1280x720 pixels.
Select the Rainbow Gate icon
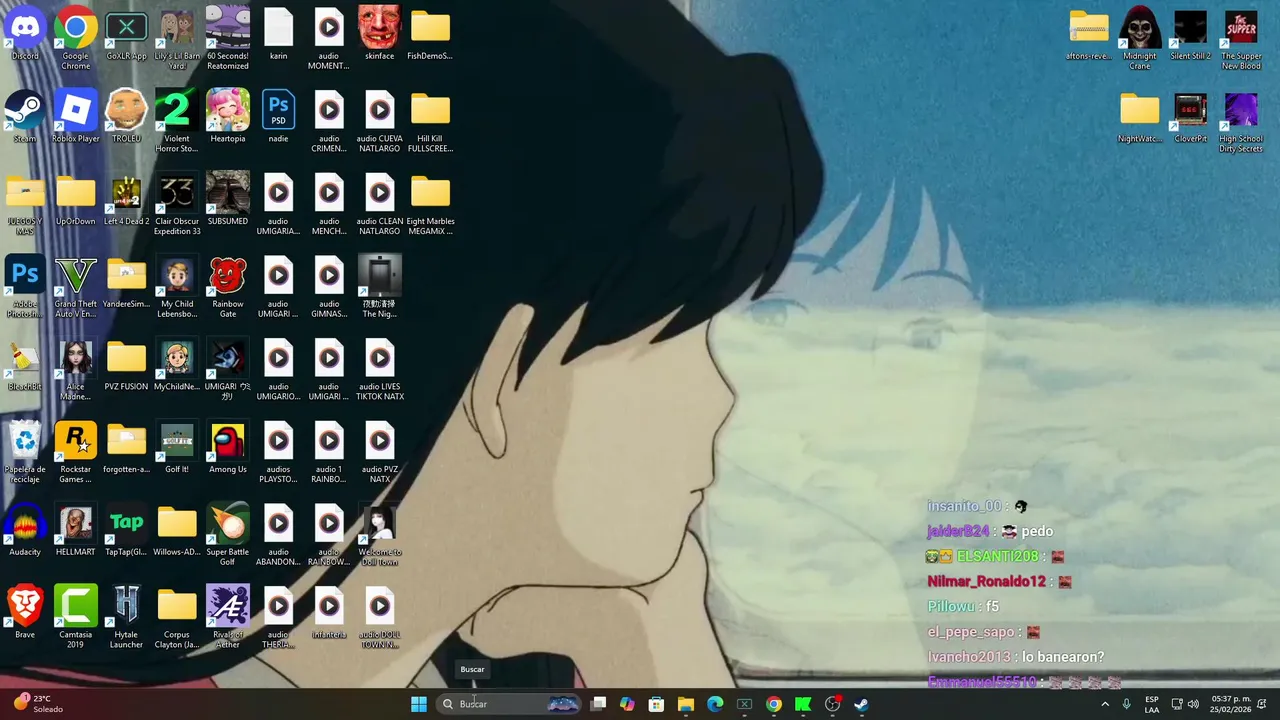(x=228, y=287)
